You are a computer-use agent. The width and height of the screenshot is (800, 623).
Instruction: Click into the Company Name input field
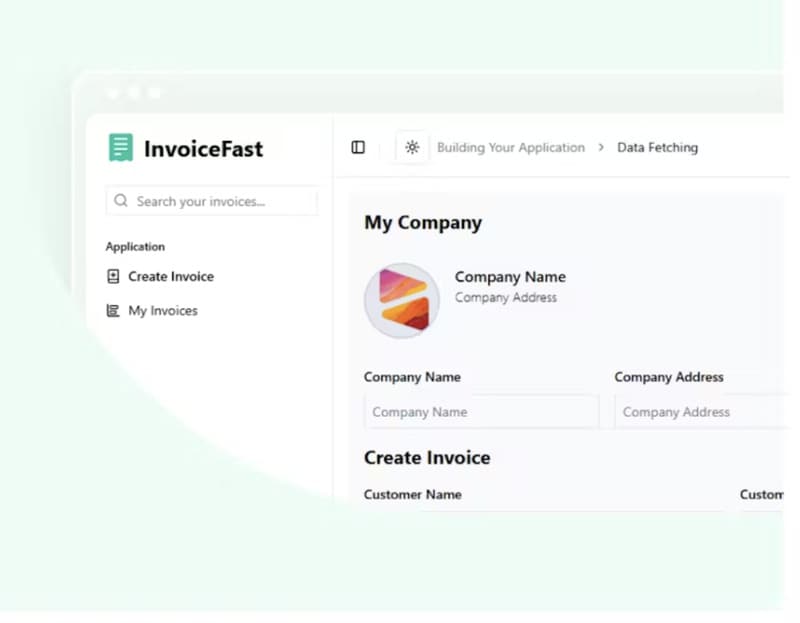click(481, 412)
